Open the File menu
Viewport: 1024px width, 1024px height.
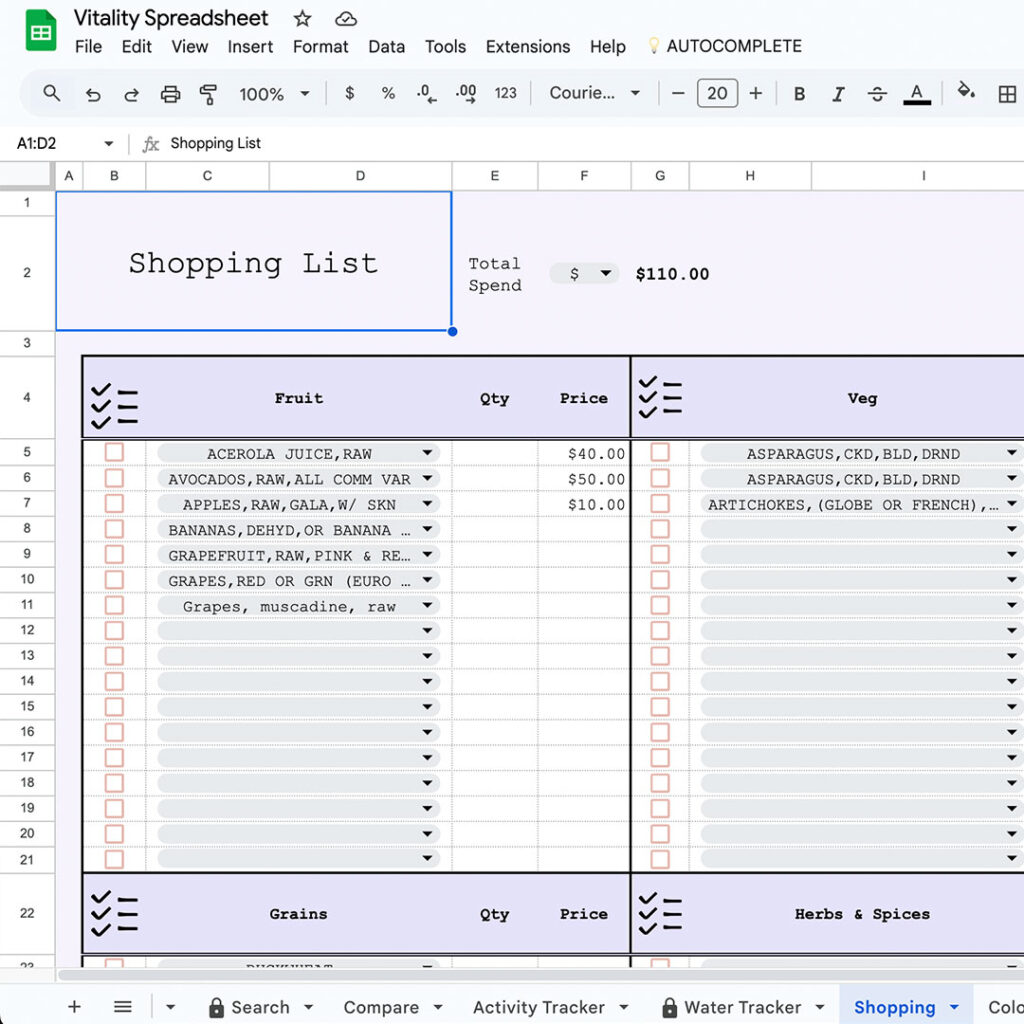click(88, 47)
